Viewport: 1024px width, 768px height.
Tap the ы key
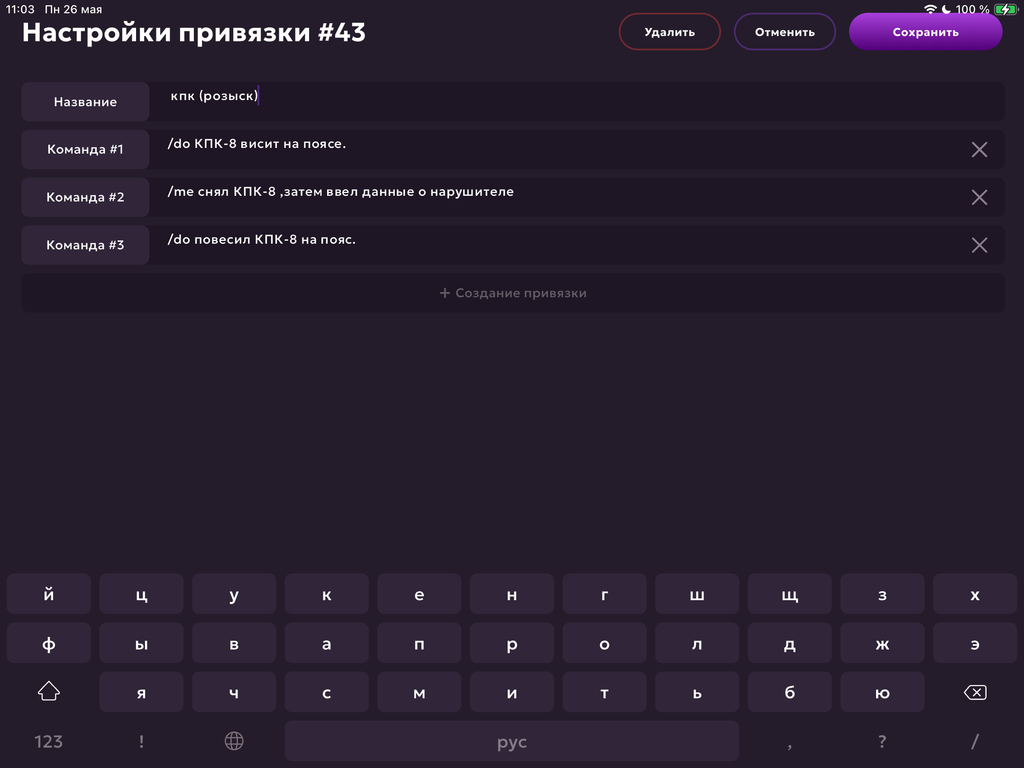tap(142, 644)
